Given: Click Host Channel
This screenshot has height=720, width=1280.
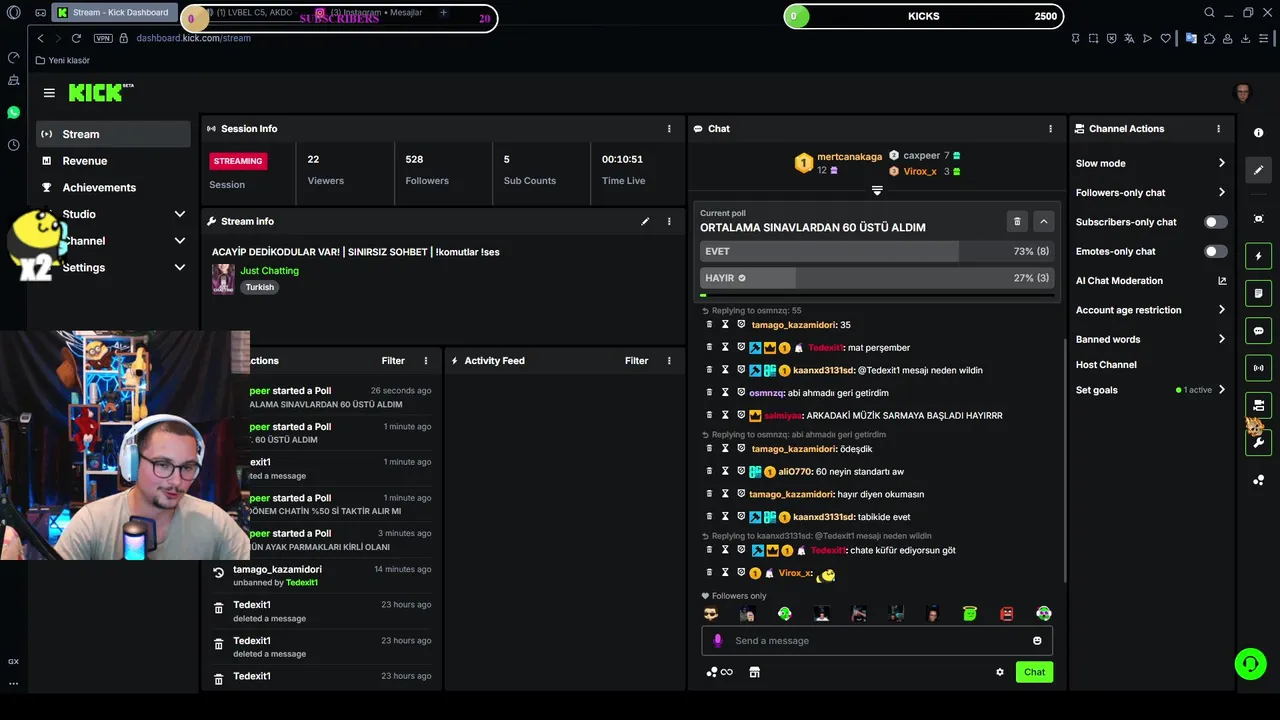Looking at the screenshot, I should [x=1106, y=365].
